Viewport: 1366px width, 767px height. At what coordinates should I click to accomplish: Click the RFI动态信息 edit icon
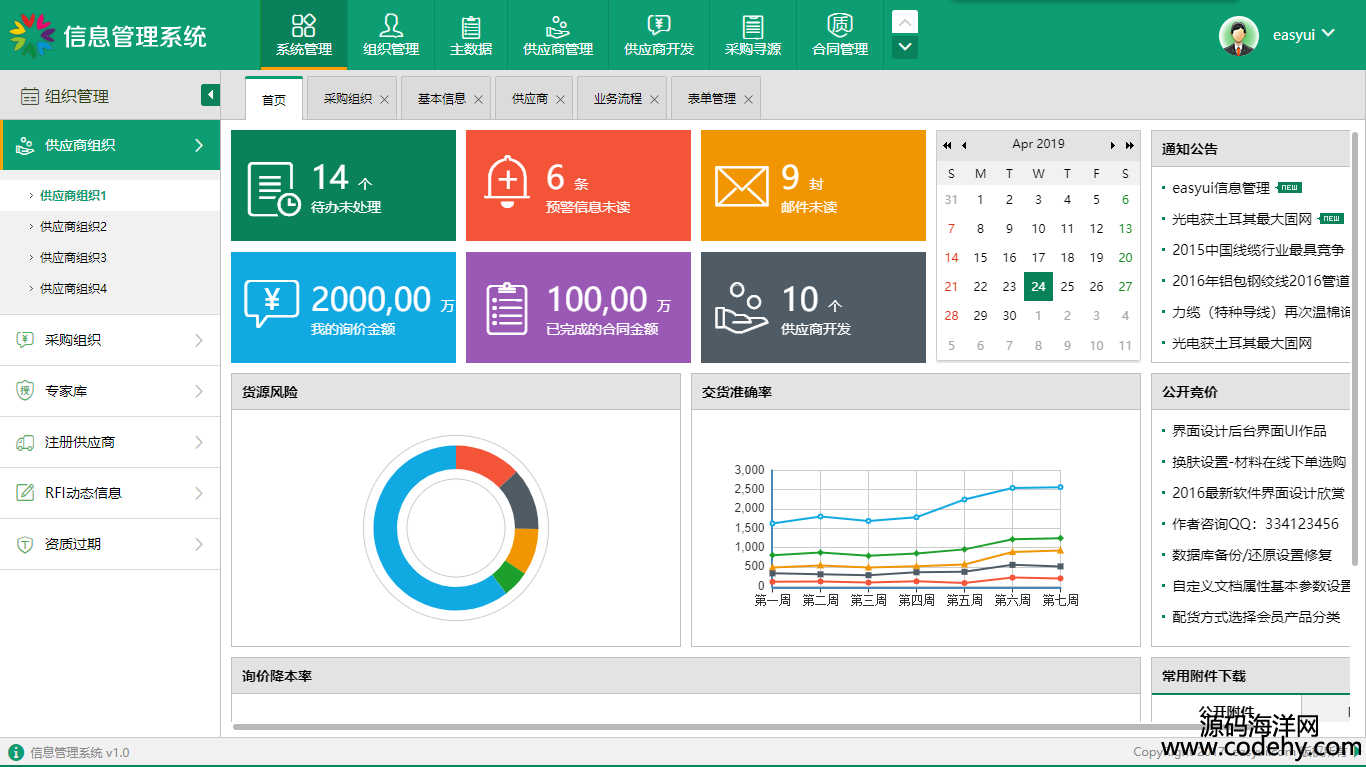[26, 493]
